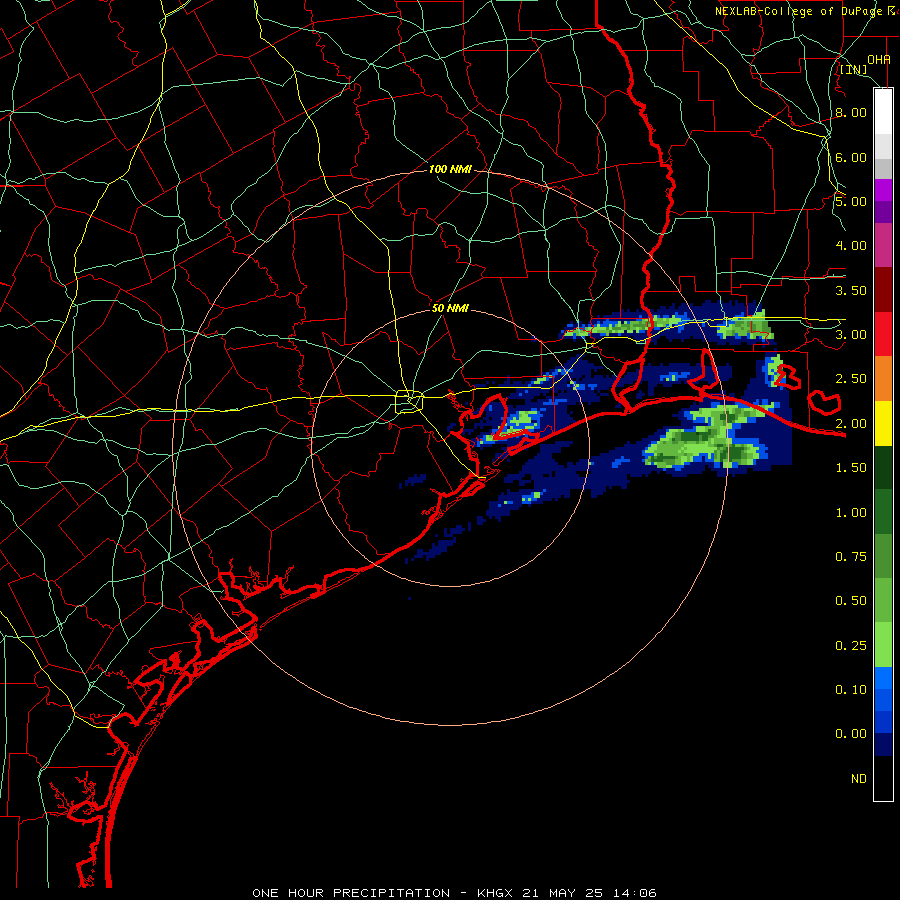Click the 100 NMI range ring label
Image resolution: width=900 pixels, height=900 pixels.
tap(450, 169)
